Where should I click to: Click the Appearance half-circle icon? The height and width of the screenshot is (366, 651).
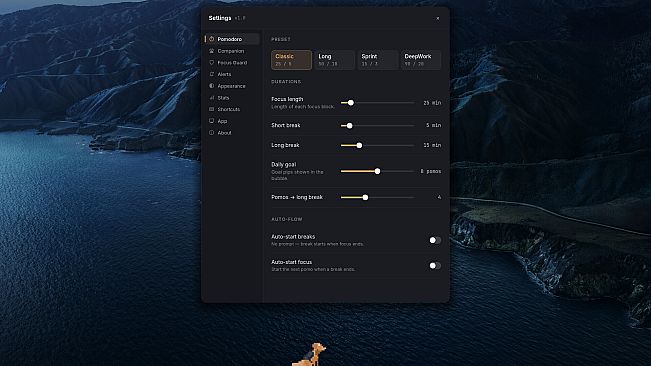click(211, 86)
